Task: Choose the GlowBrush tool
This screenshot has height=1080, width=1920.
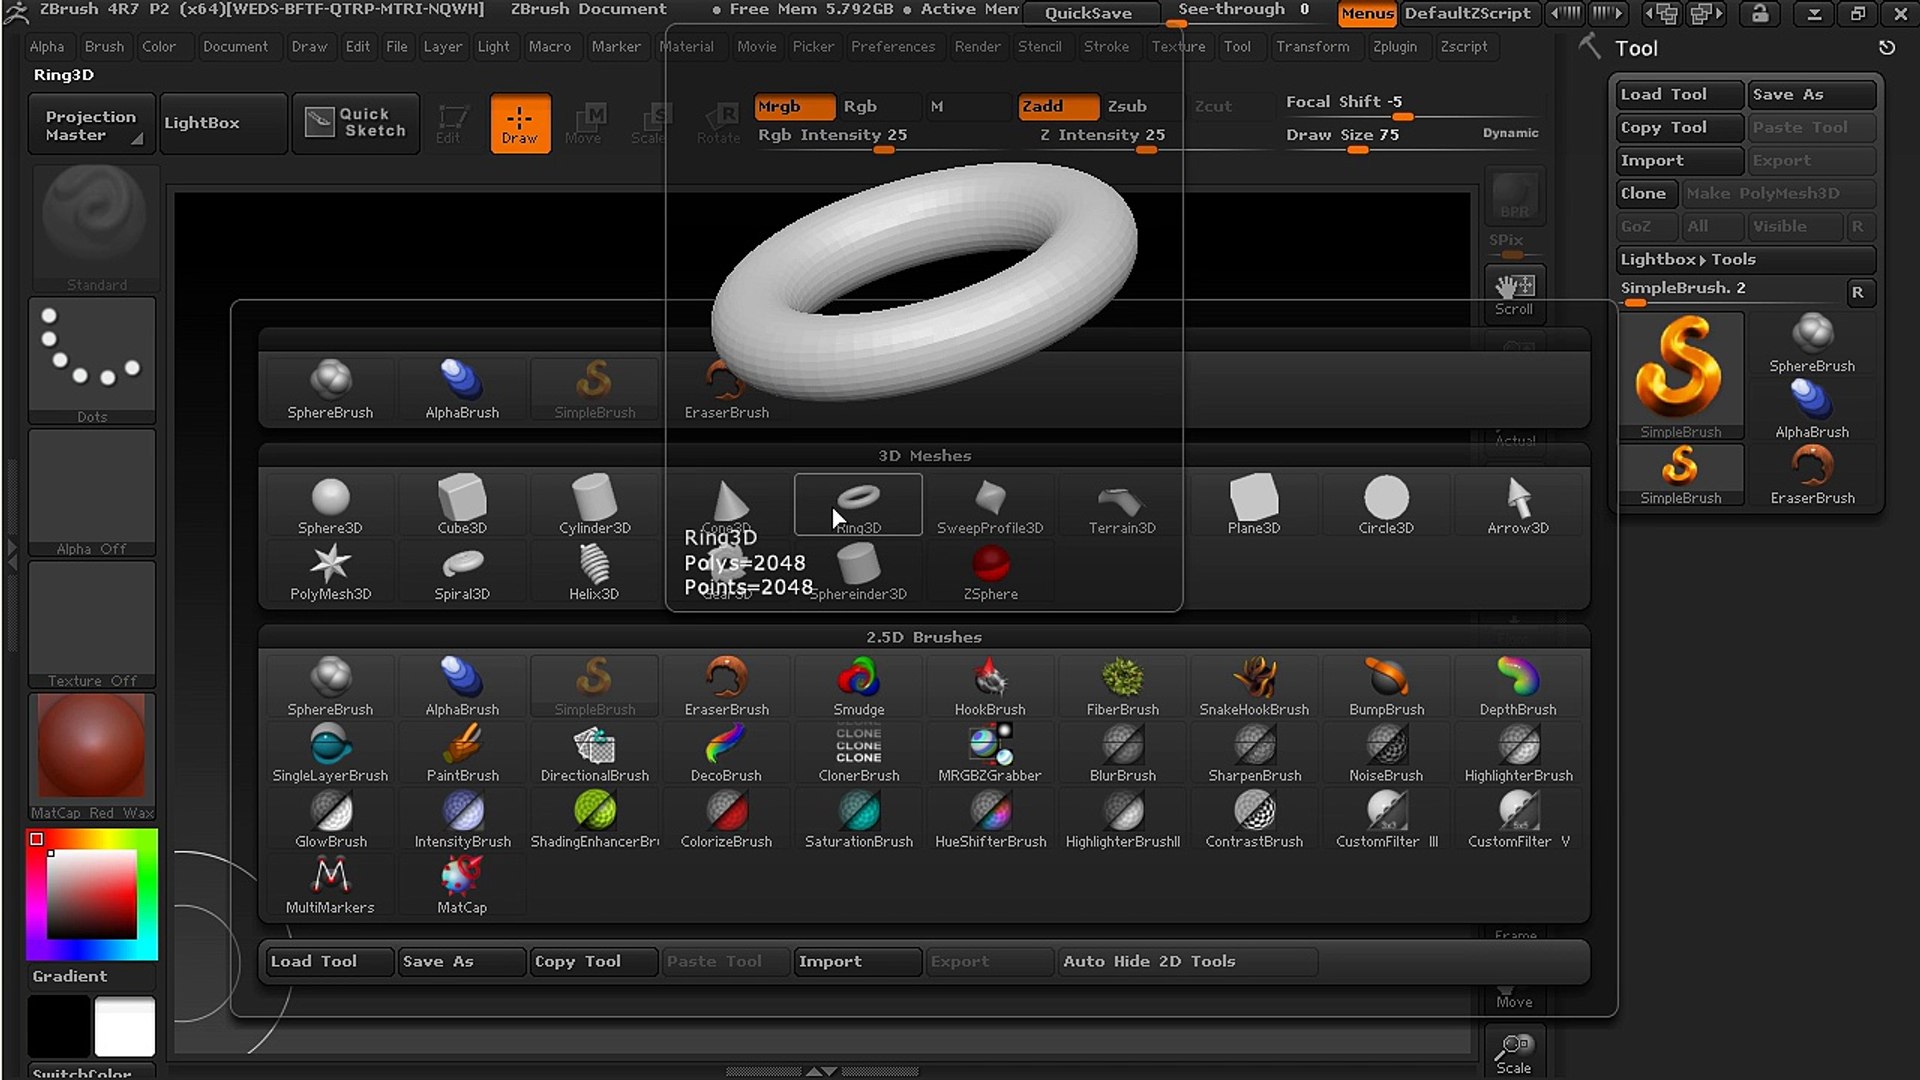Action: pos(330,819)
